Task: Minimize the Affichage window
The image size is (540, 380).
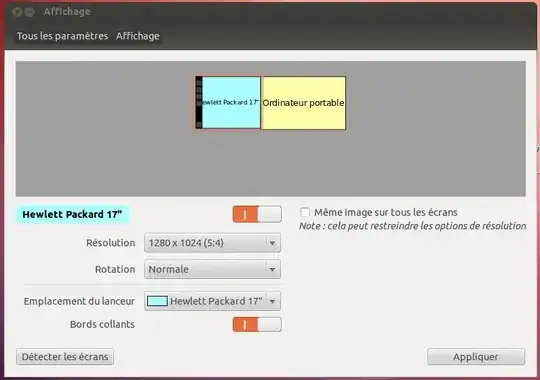Action: [x=30, y=12]
